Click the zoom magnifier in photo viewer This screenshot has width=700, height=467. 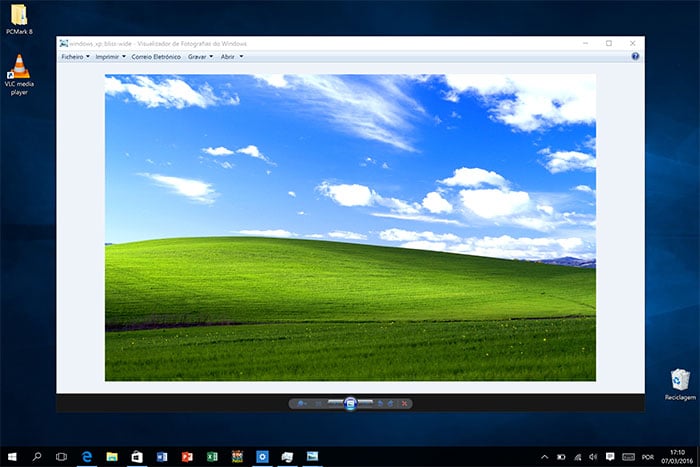[x=301, y=404]
